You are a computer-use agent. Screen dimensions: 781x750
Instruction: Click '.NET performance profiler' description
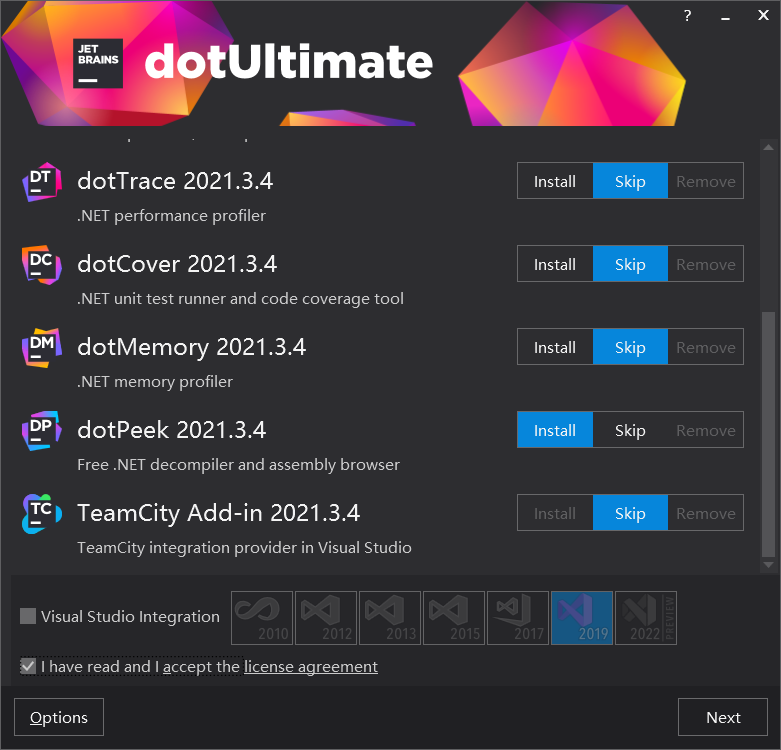(x=171, y=216)
